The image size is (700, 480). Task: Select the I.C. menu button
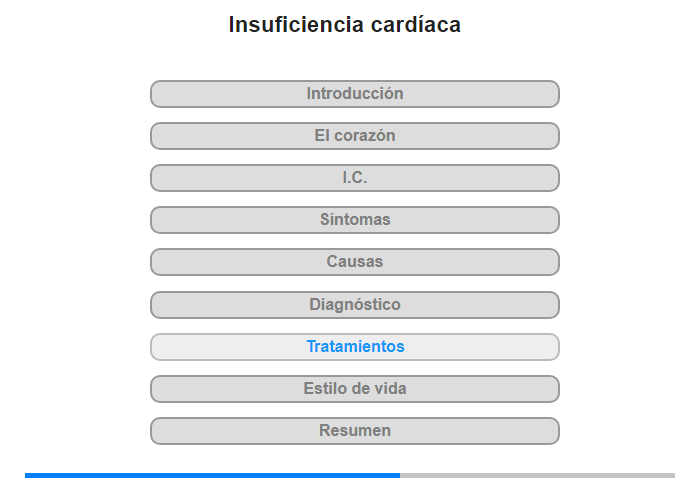pos(354,178)
